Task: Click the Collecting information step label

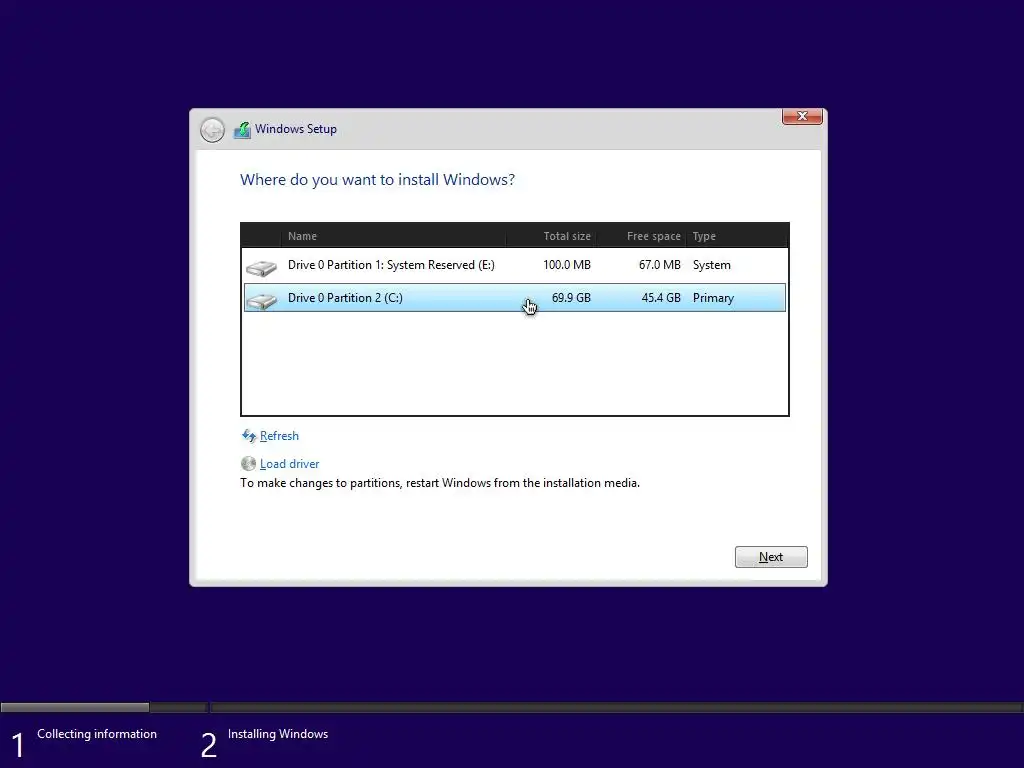Action: tap(97, 734)
